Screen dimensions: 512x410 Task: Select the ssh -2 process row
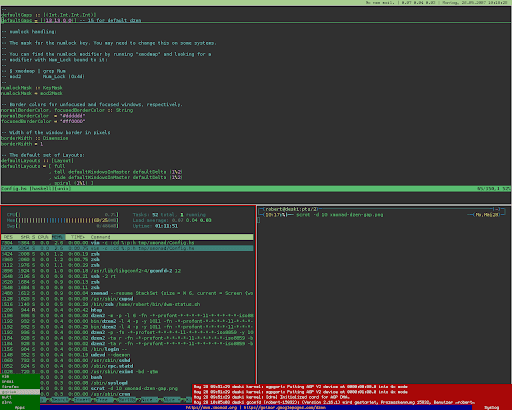tap(127, 276)
